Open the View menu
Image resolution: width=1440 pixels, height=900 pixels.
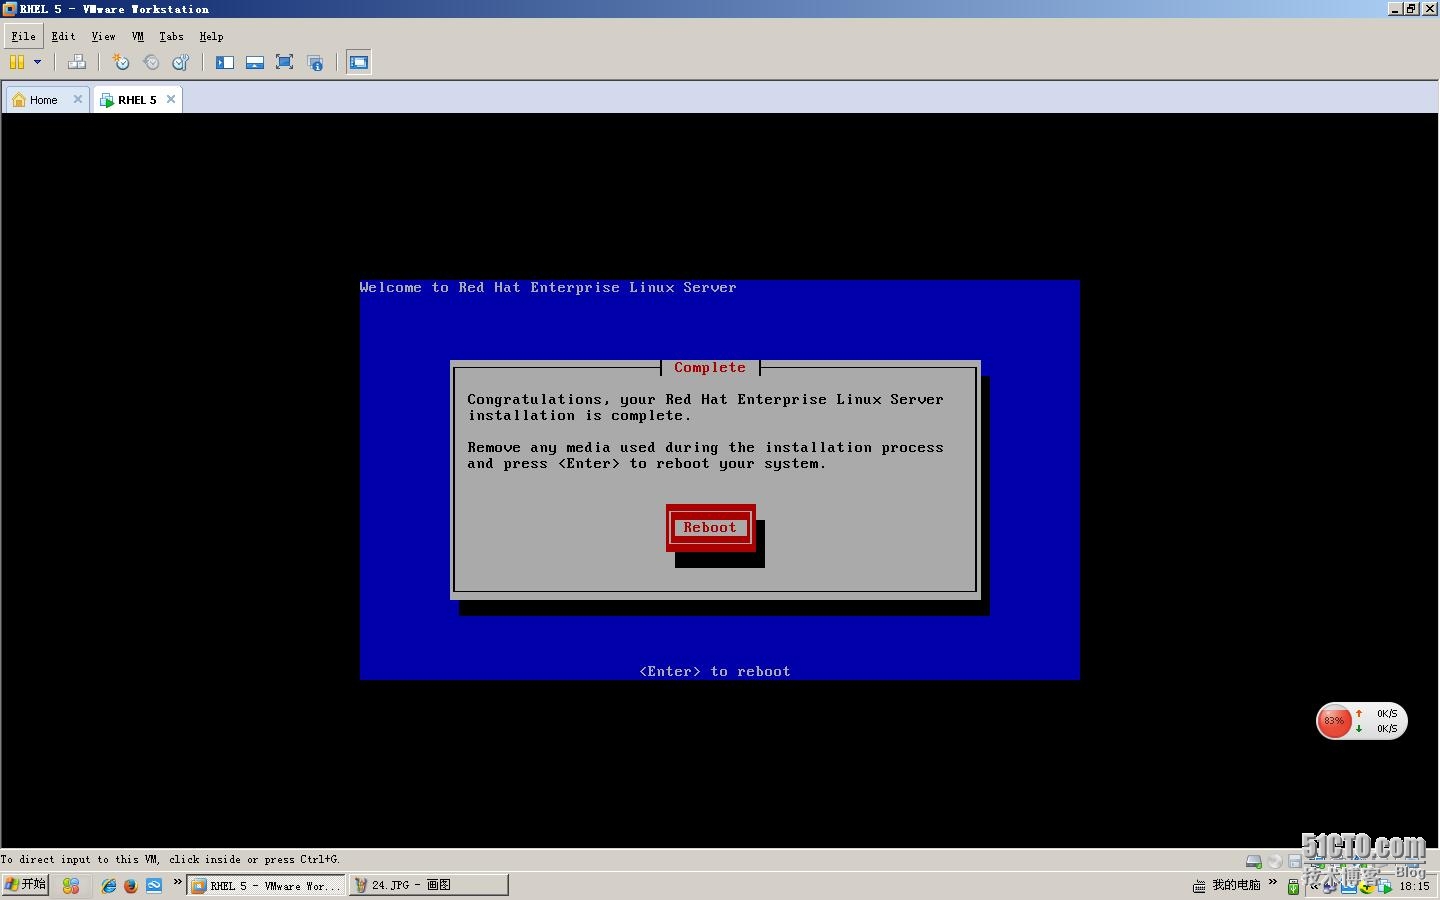click(x=103, y=36)
